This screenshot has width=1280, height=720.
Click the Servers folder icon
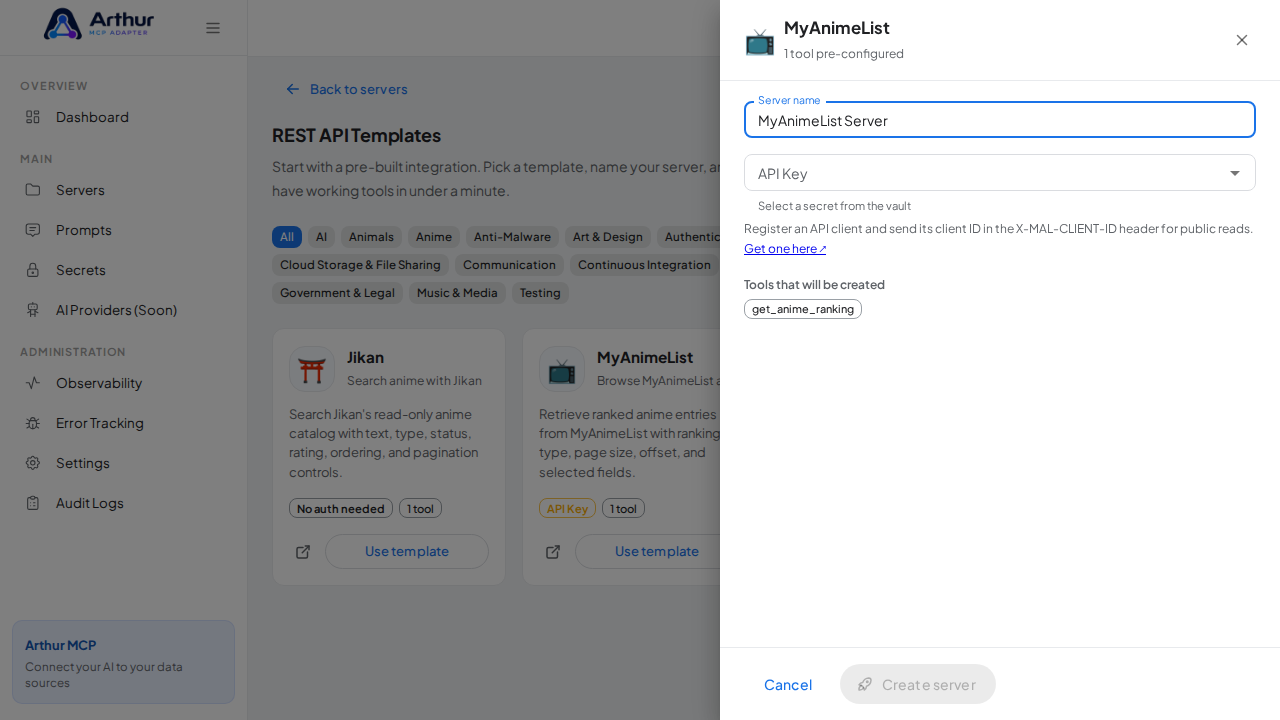coord(33,190)
